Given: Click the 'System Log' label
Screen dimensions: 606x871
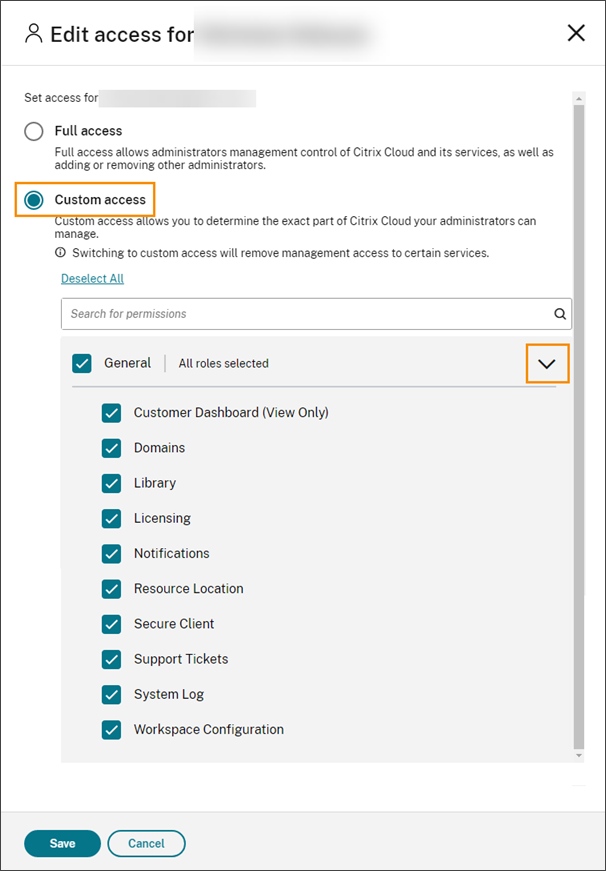Looking at the screenshot, I should coord(169,694).
